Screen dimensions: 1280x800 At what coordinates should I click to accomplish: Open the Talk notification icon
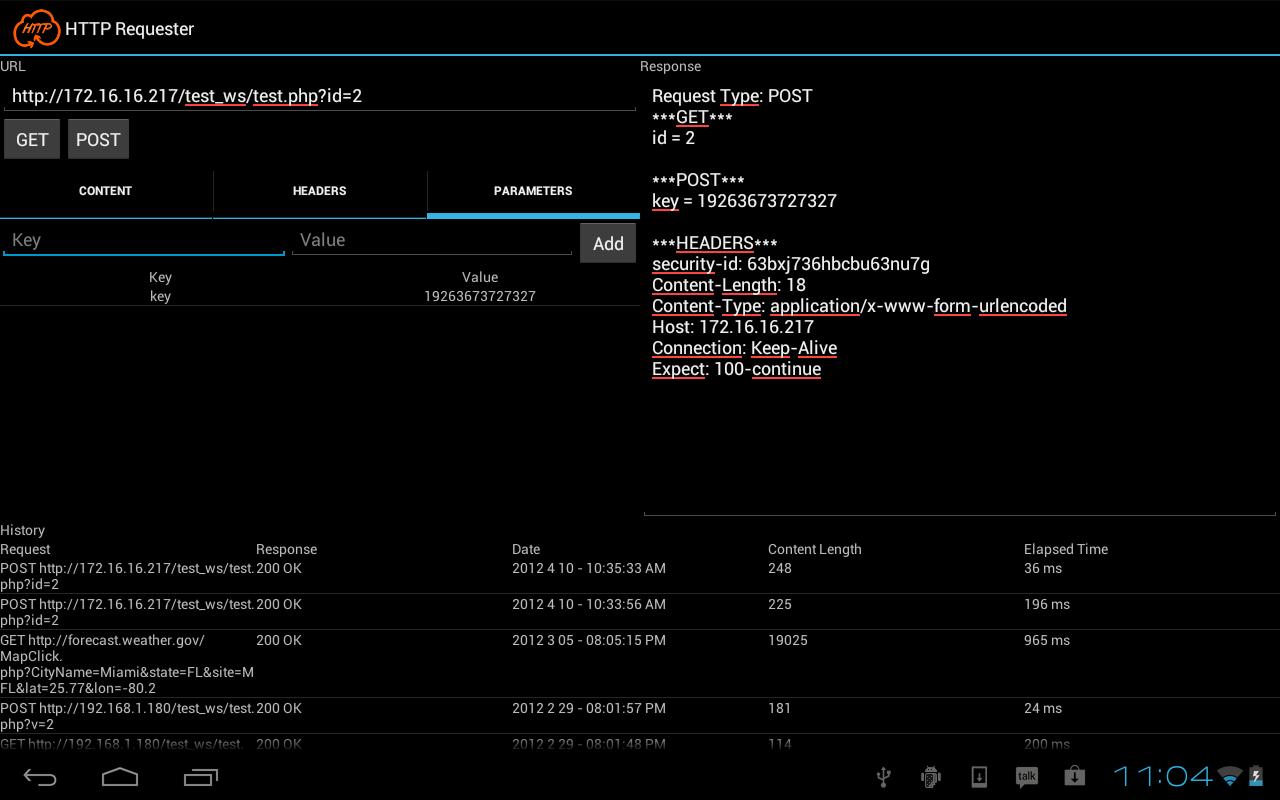(1027, 777)
